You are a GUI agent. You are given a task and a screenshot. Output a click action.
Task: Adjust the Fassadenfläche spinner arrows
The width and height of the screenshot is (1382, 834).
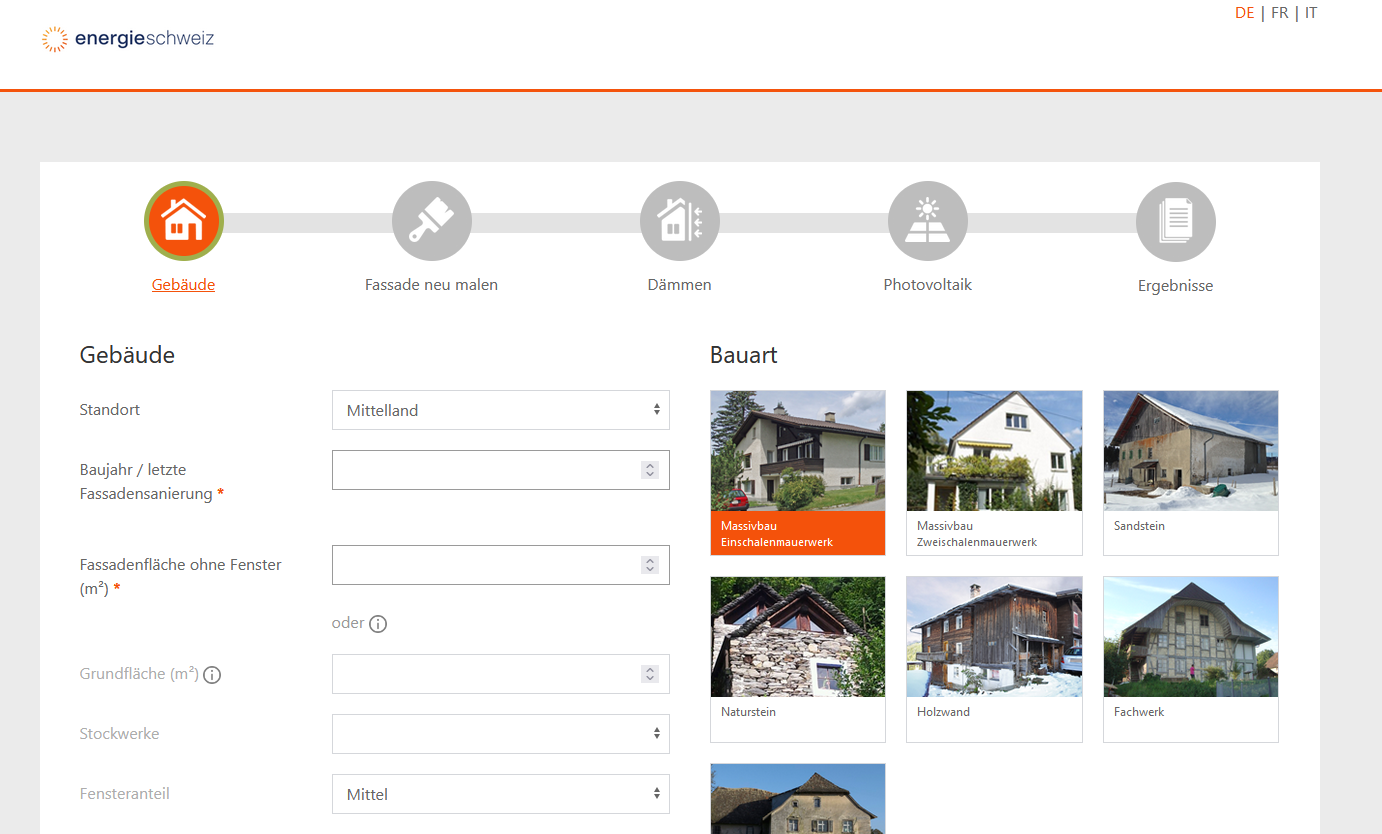[x=650, y=565]
